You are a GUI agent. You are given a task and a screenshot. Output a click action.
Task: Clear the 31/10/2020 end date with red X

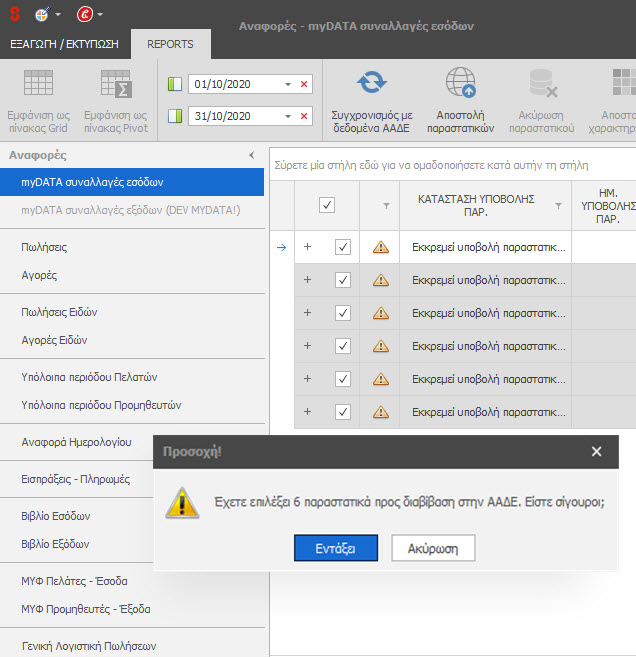304,116
